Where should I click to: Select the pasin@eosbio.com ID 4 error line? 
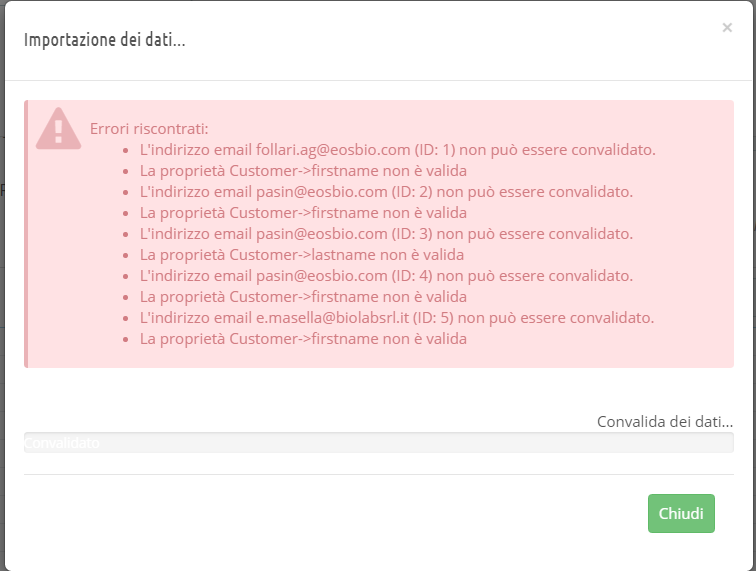tap(386, 275)
